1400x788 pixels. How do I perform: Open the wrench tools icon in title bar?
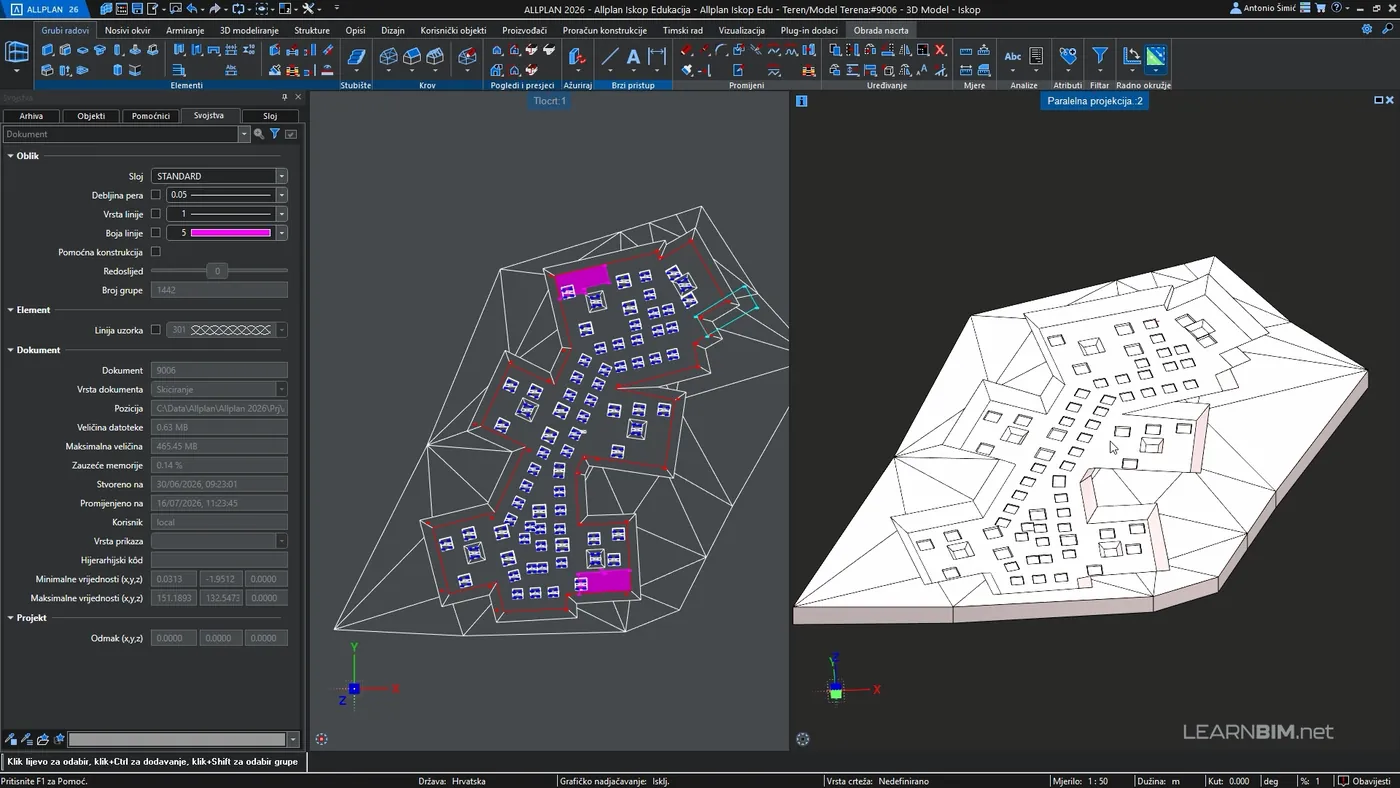pos(308,9)
